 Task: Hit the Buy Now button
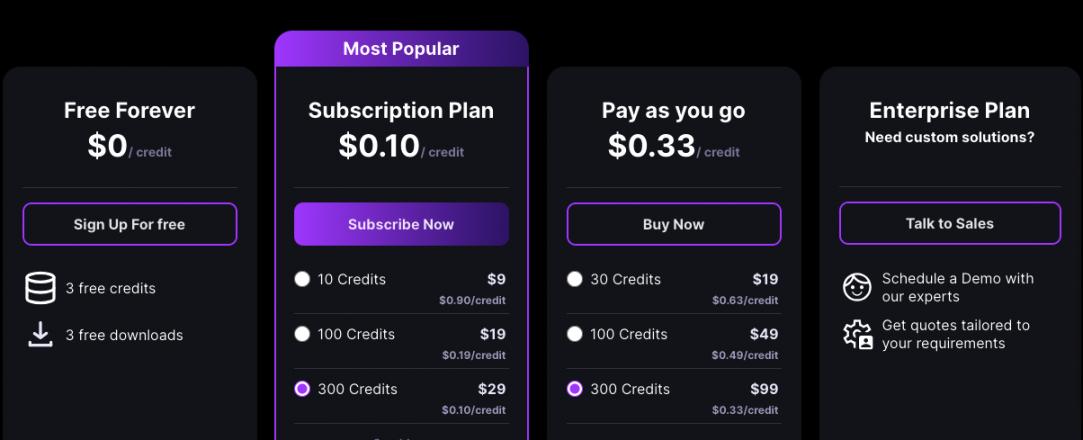[x=673, y=224]
